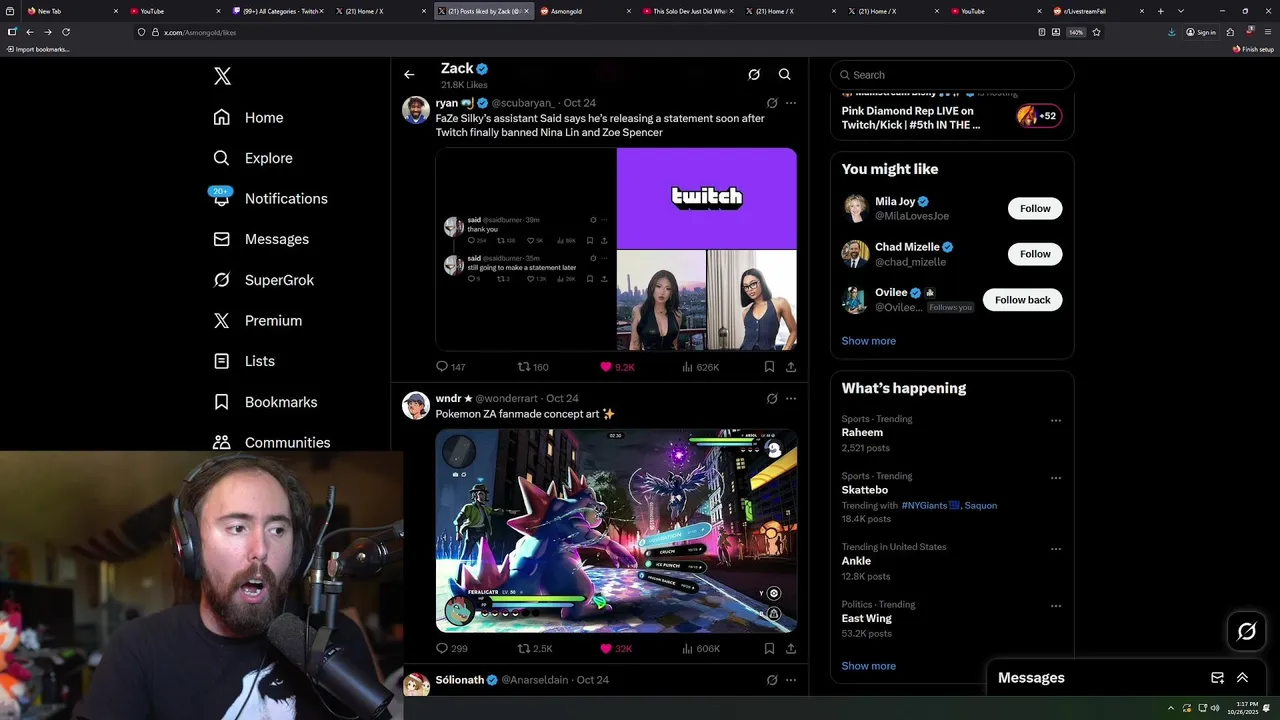
Task: Click Show more under You might like
Action: pos(868,341)
